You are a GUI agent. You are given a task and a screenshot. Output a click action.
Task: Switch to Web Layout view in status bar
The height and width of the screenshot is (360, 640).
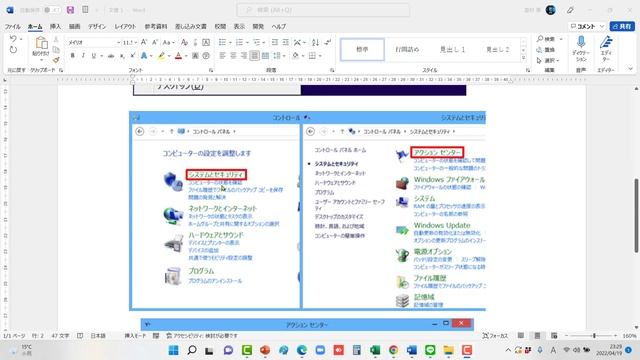(x=554, y=336)
